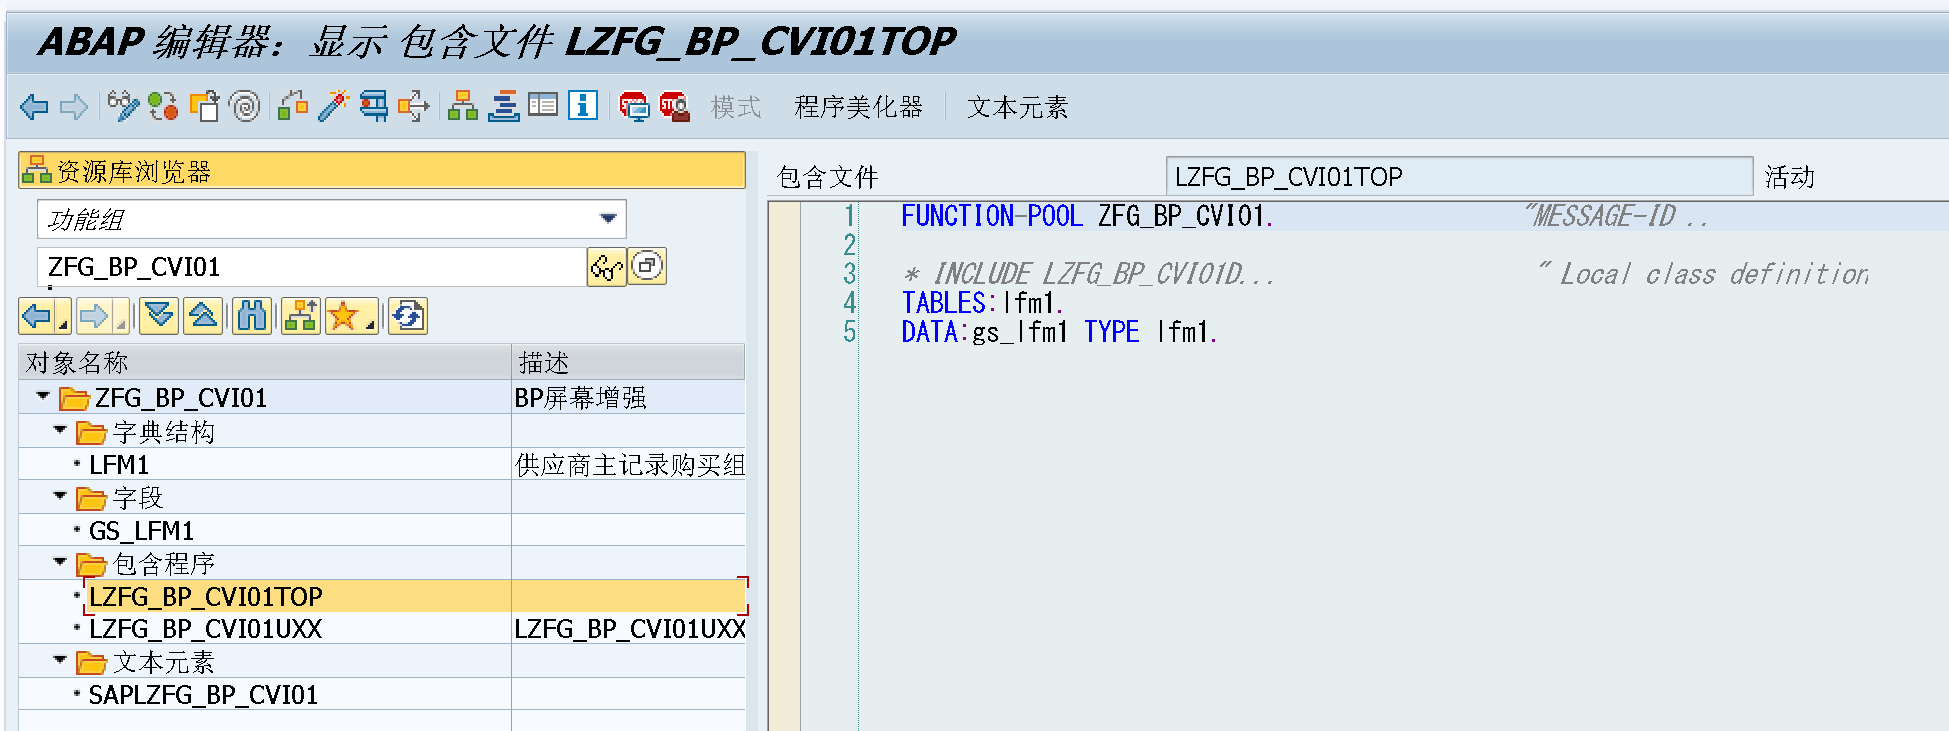
Task: Click the 对象名称 column header
Action: pos(265,362)
